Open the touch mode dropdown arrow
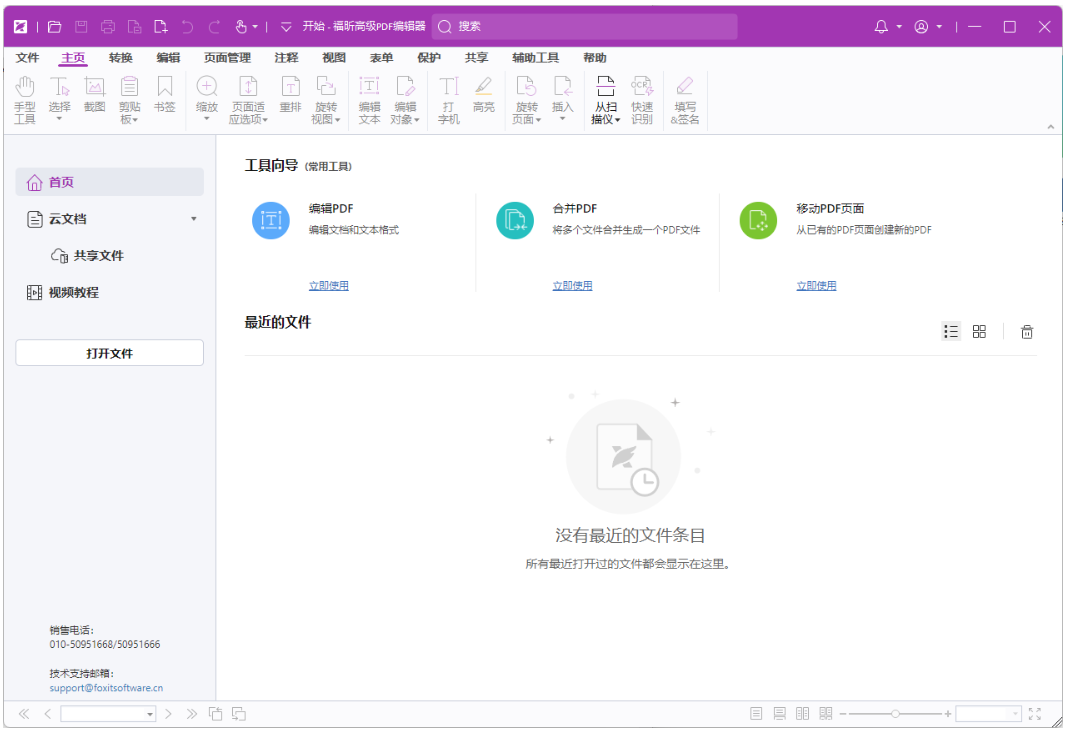The height and width of the screenshot is (732, 1068). point(255,27)
